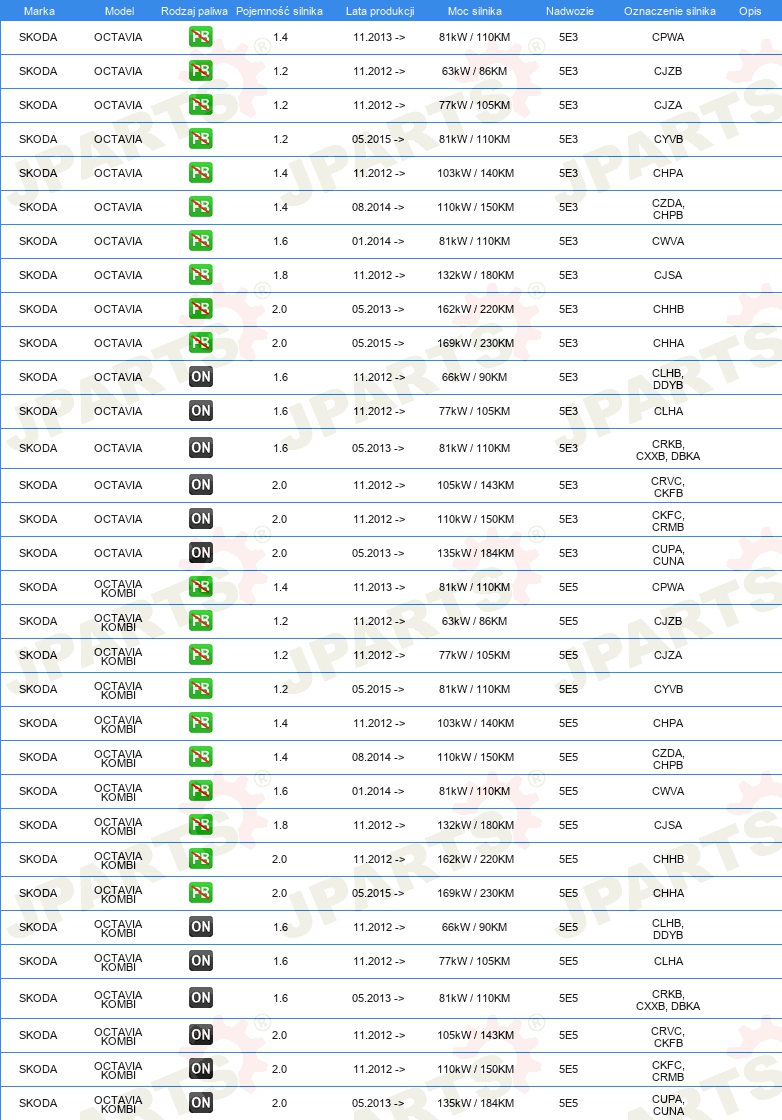Click ON diesel icon in OCTAVIA 5E3 CLHA row
Viewport: 782px width, 1120px height.
pos(201,411)
